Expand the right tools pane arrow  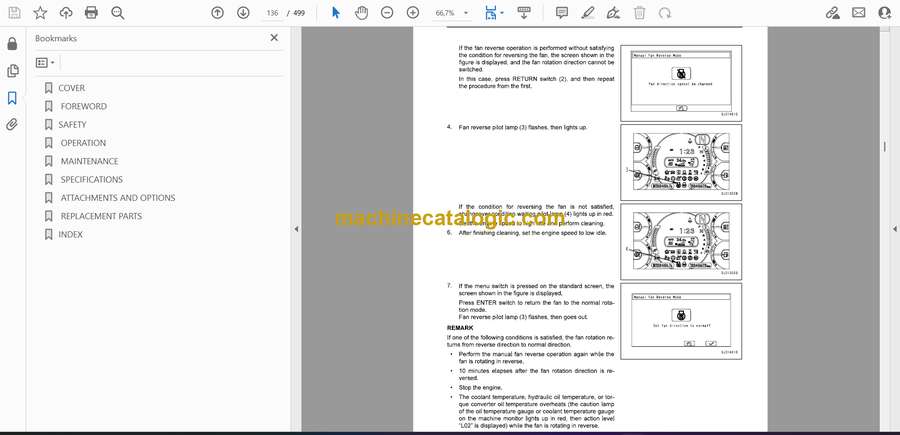tap(894, 229)
